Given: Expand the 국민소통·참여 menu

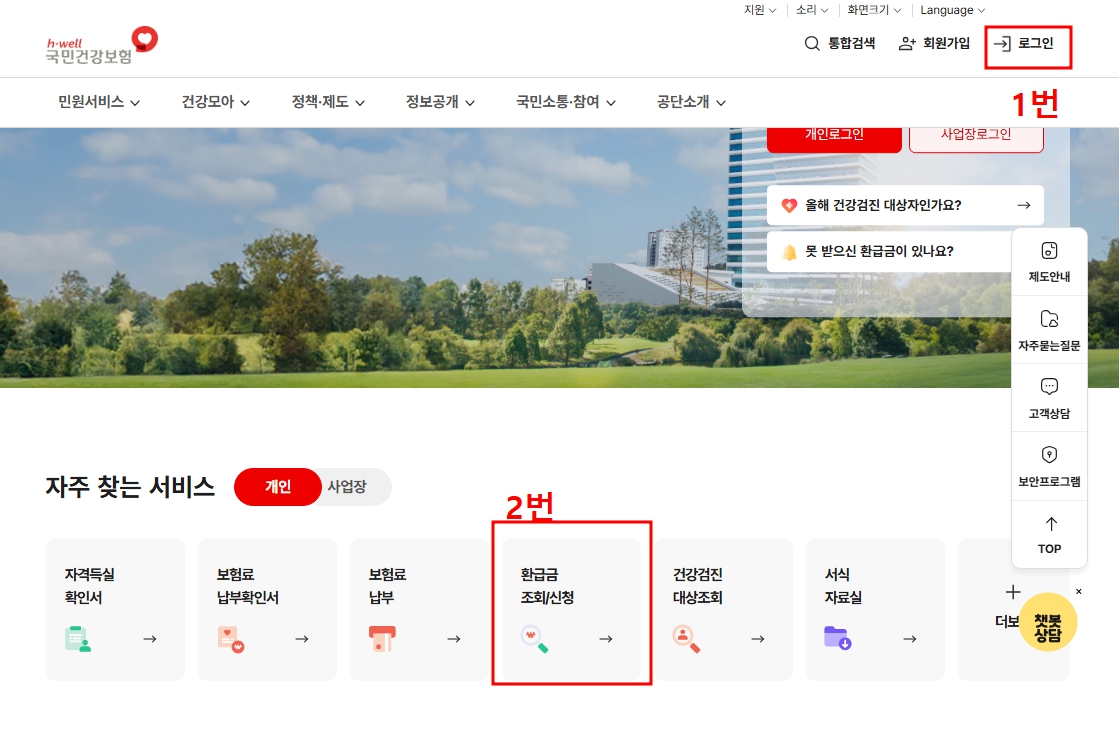Looking at the screenshot, I should pyautogui.click(x=566, y=102).
